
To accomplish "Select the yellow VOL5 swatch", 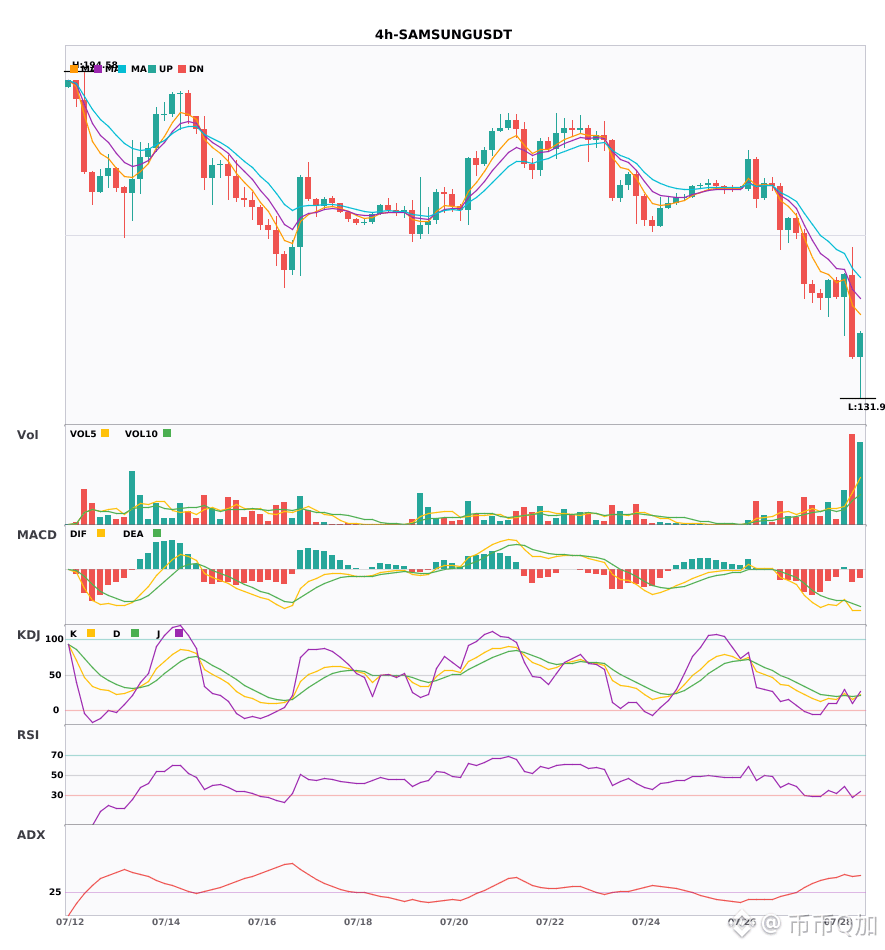I will 105,433.
